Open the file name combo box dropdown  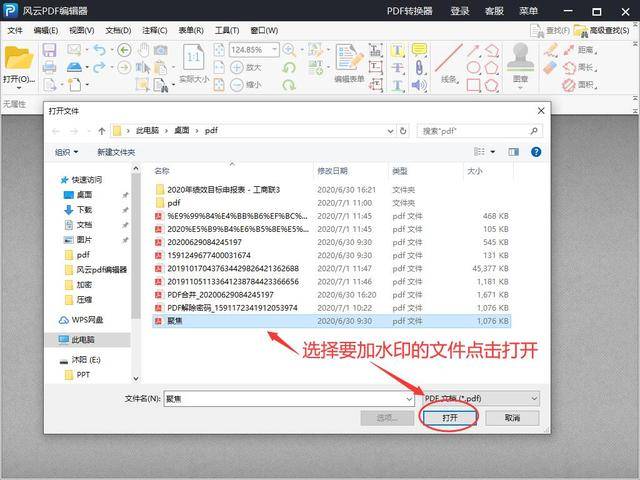coord(409,399)
